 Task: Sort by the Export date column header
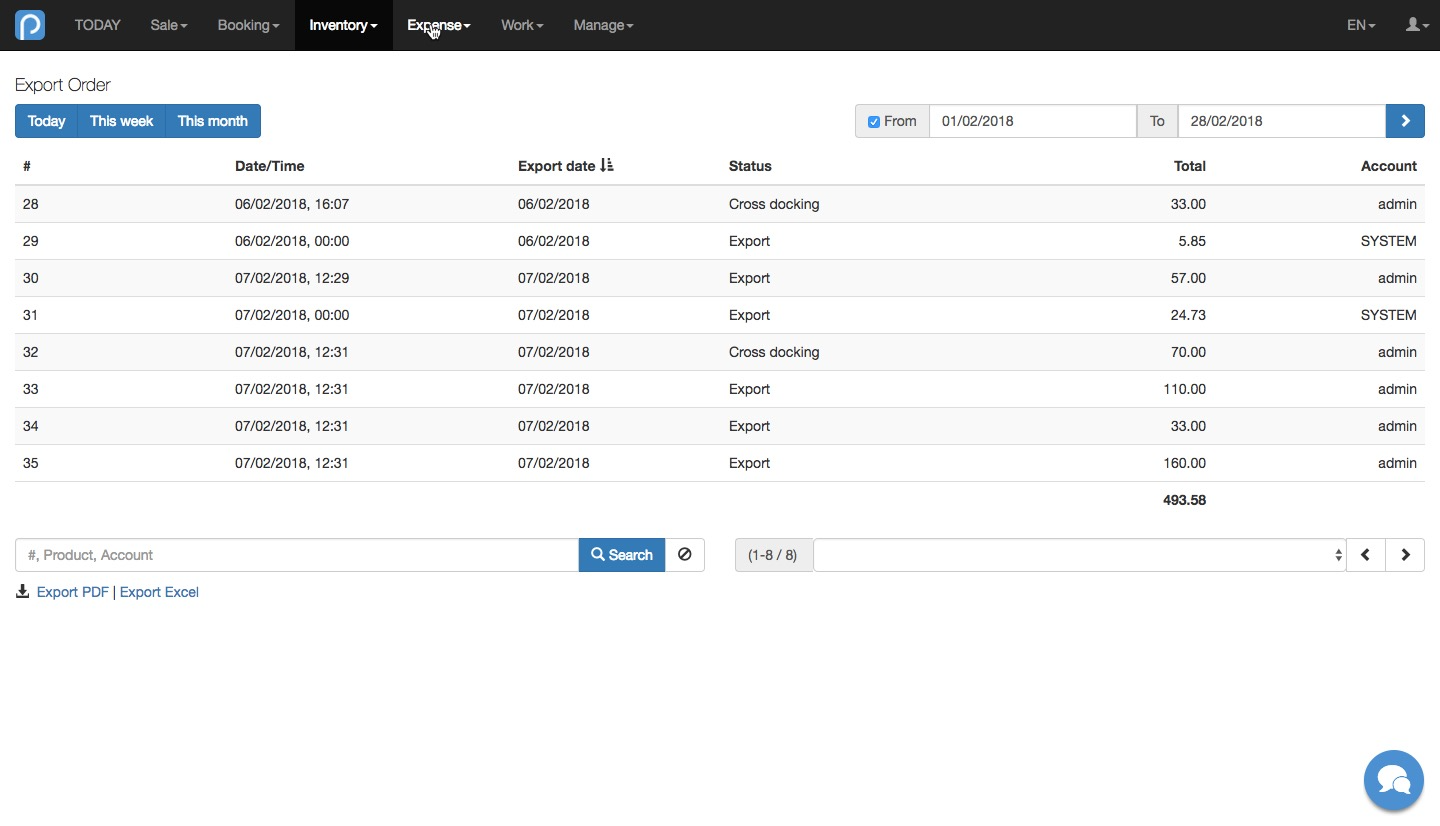[x=566, y=166]
